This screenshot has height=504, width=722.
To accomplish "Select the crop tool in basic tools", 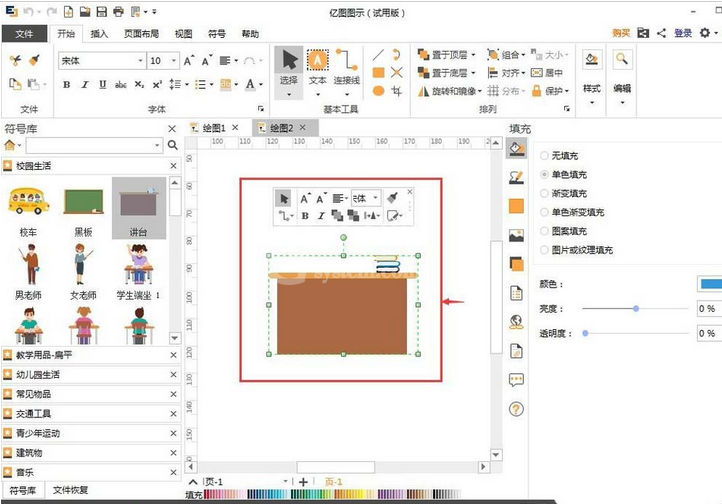I will pos(396,91).
